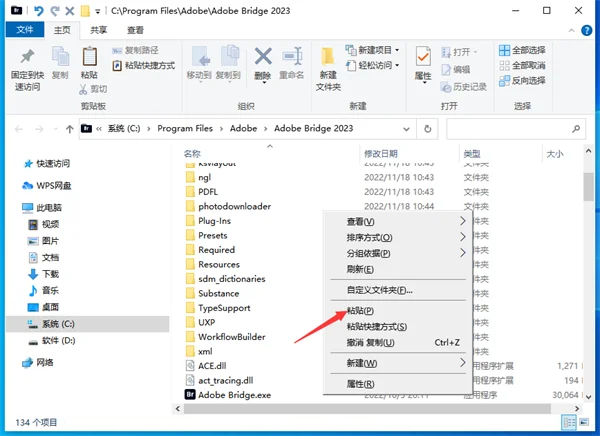The width and height of the screenshot is (600, 436).
Task: Click the horizontal scrollbar thumb
Action: click(367, 409)
